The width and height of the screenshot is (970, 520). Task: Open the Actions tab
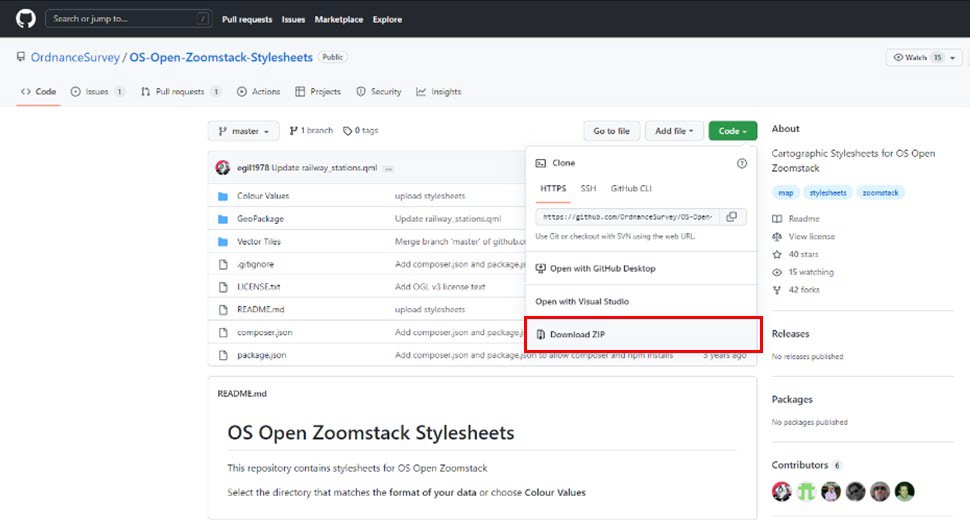[x=259, y=92]
